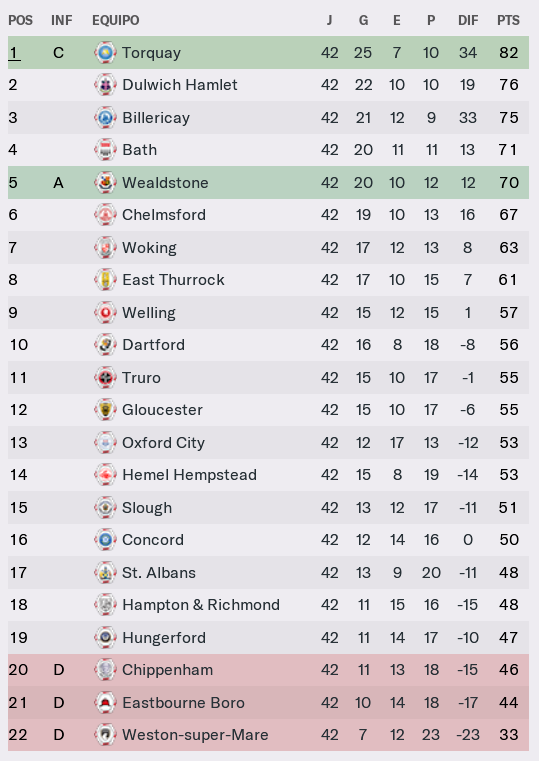Open the Oxford City team link
Viewport: 539px width, 761px height.
click(163, 443)
